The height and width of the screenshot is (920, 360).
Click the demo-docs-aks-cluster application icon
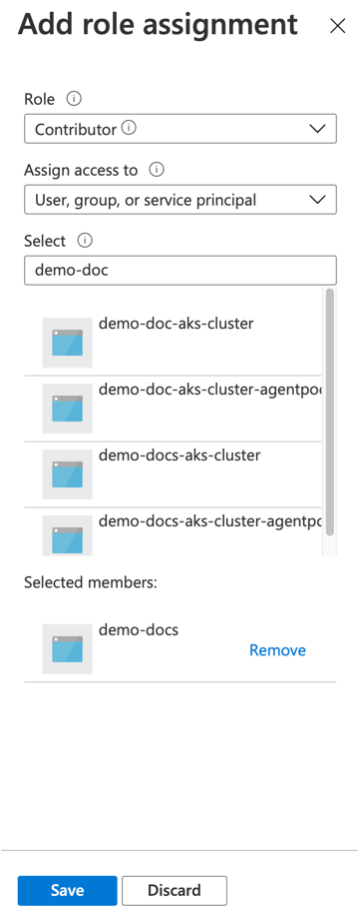point(67,474)
